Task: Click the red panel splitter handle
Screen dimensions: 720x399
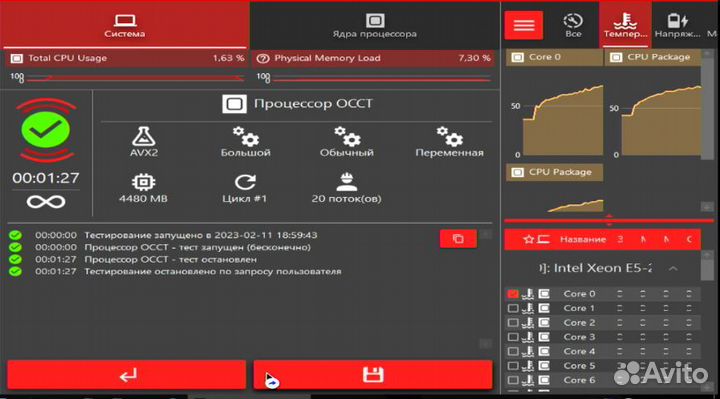Action: point(609,220)
